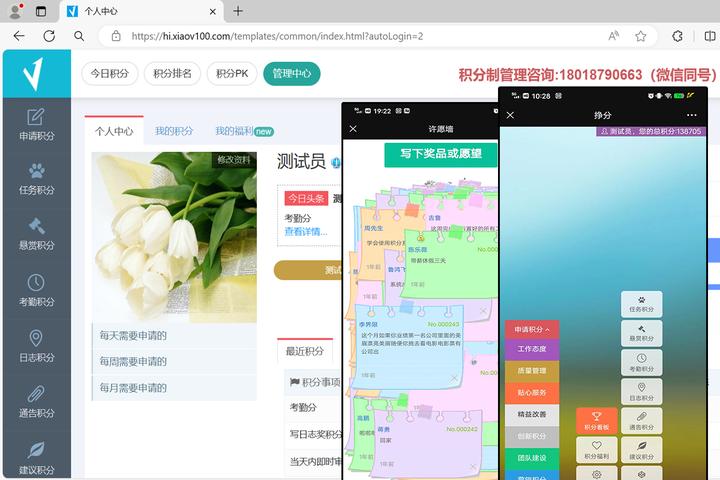Click the 写日志奖积分 row
The width and height of the screenshot is (720, 480).
pyautogui.click(x=315, y=434)
